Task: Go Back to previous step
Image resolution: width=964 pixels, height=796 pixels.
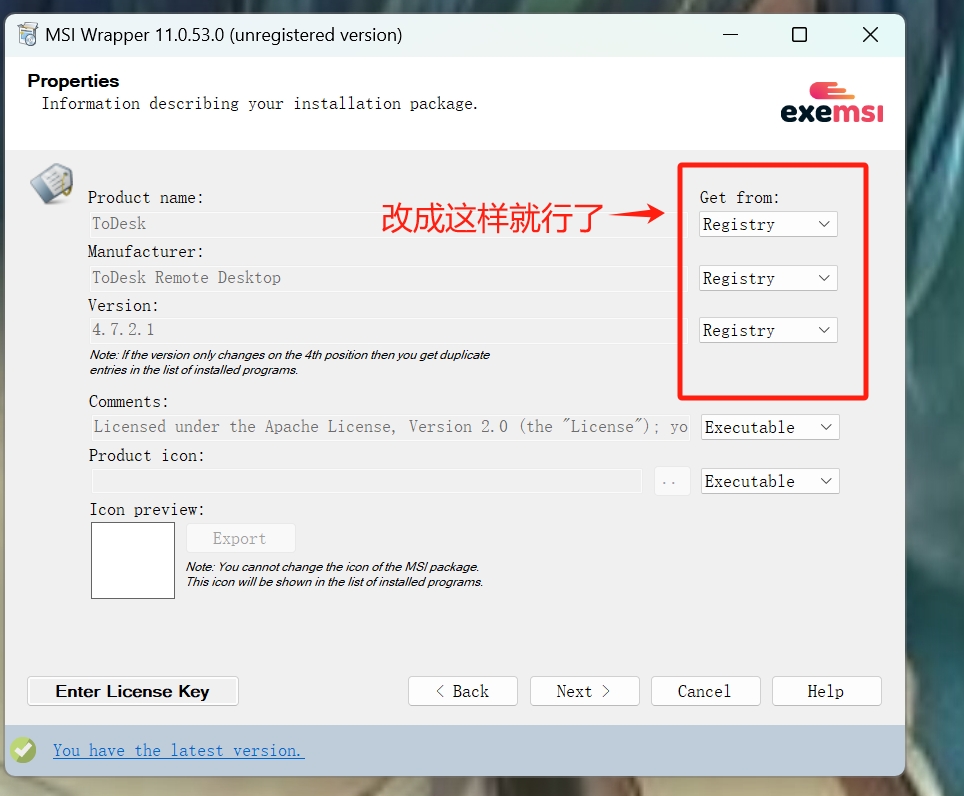Action: [462, 692]
